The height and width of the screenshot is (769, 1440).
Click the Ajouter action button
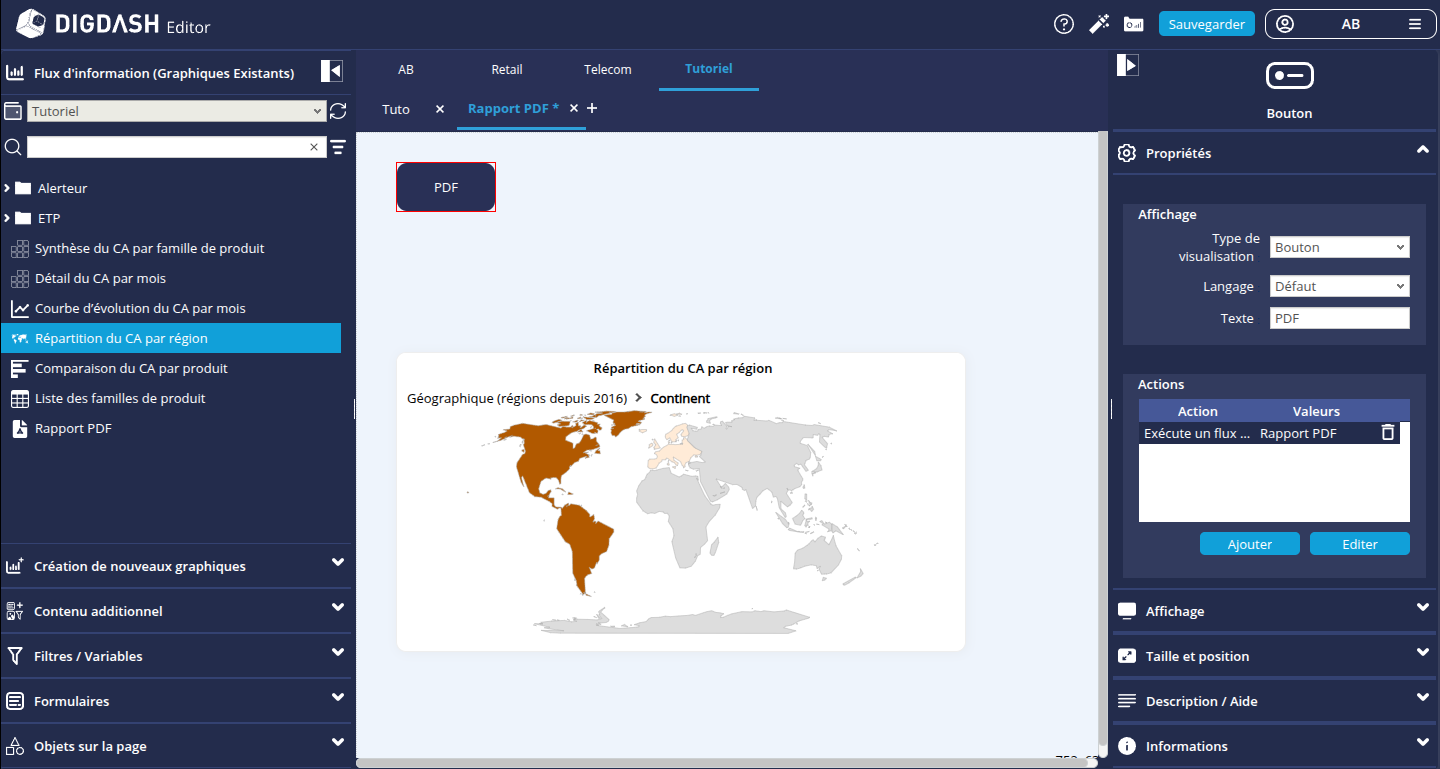(1249, 544)
